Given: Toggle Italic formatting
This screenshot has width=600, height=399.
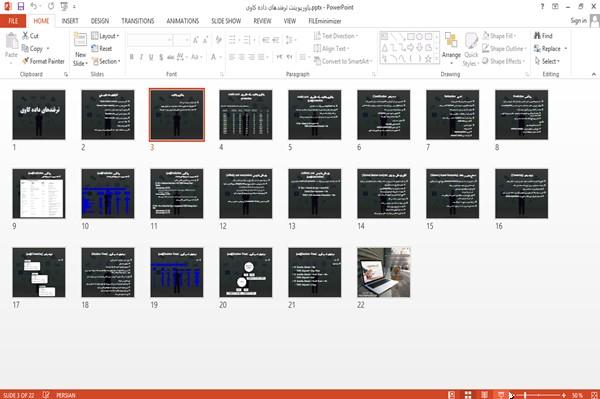Looking at the screenshot, I should click(142, 57).
